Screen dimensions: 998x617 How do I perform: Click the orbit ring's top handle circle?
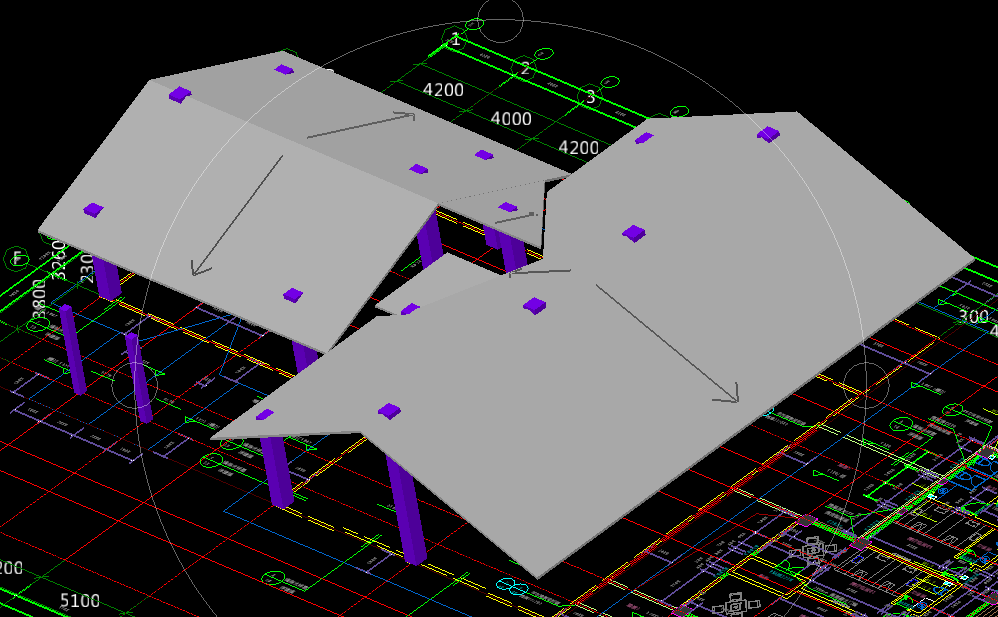pos(500,20)
